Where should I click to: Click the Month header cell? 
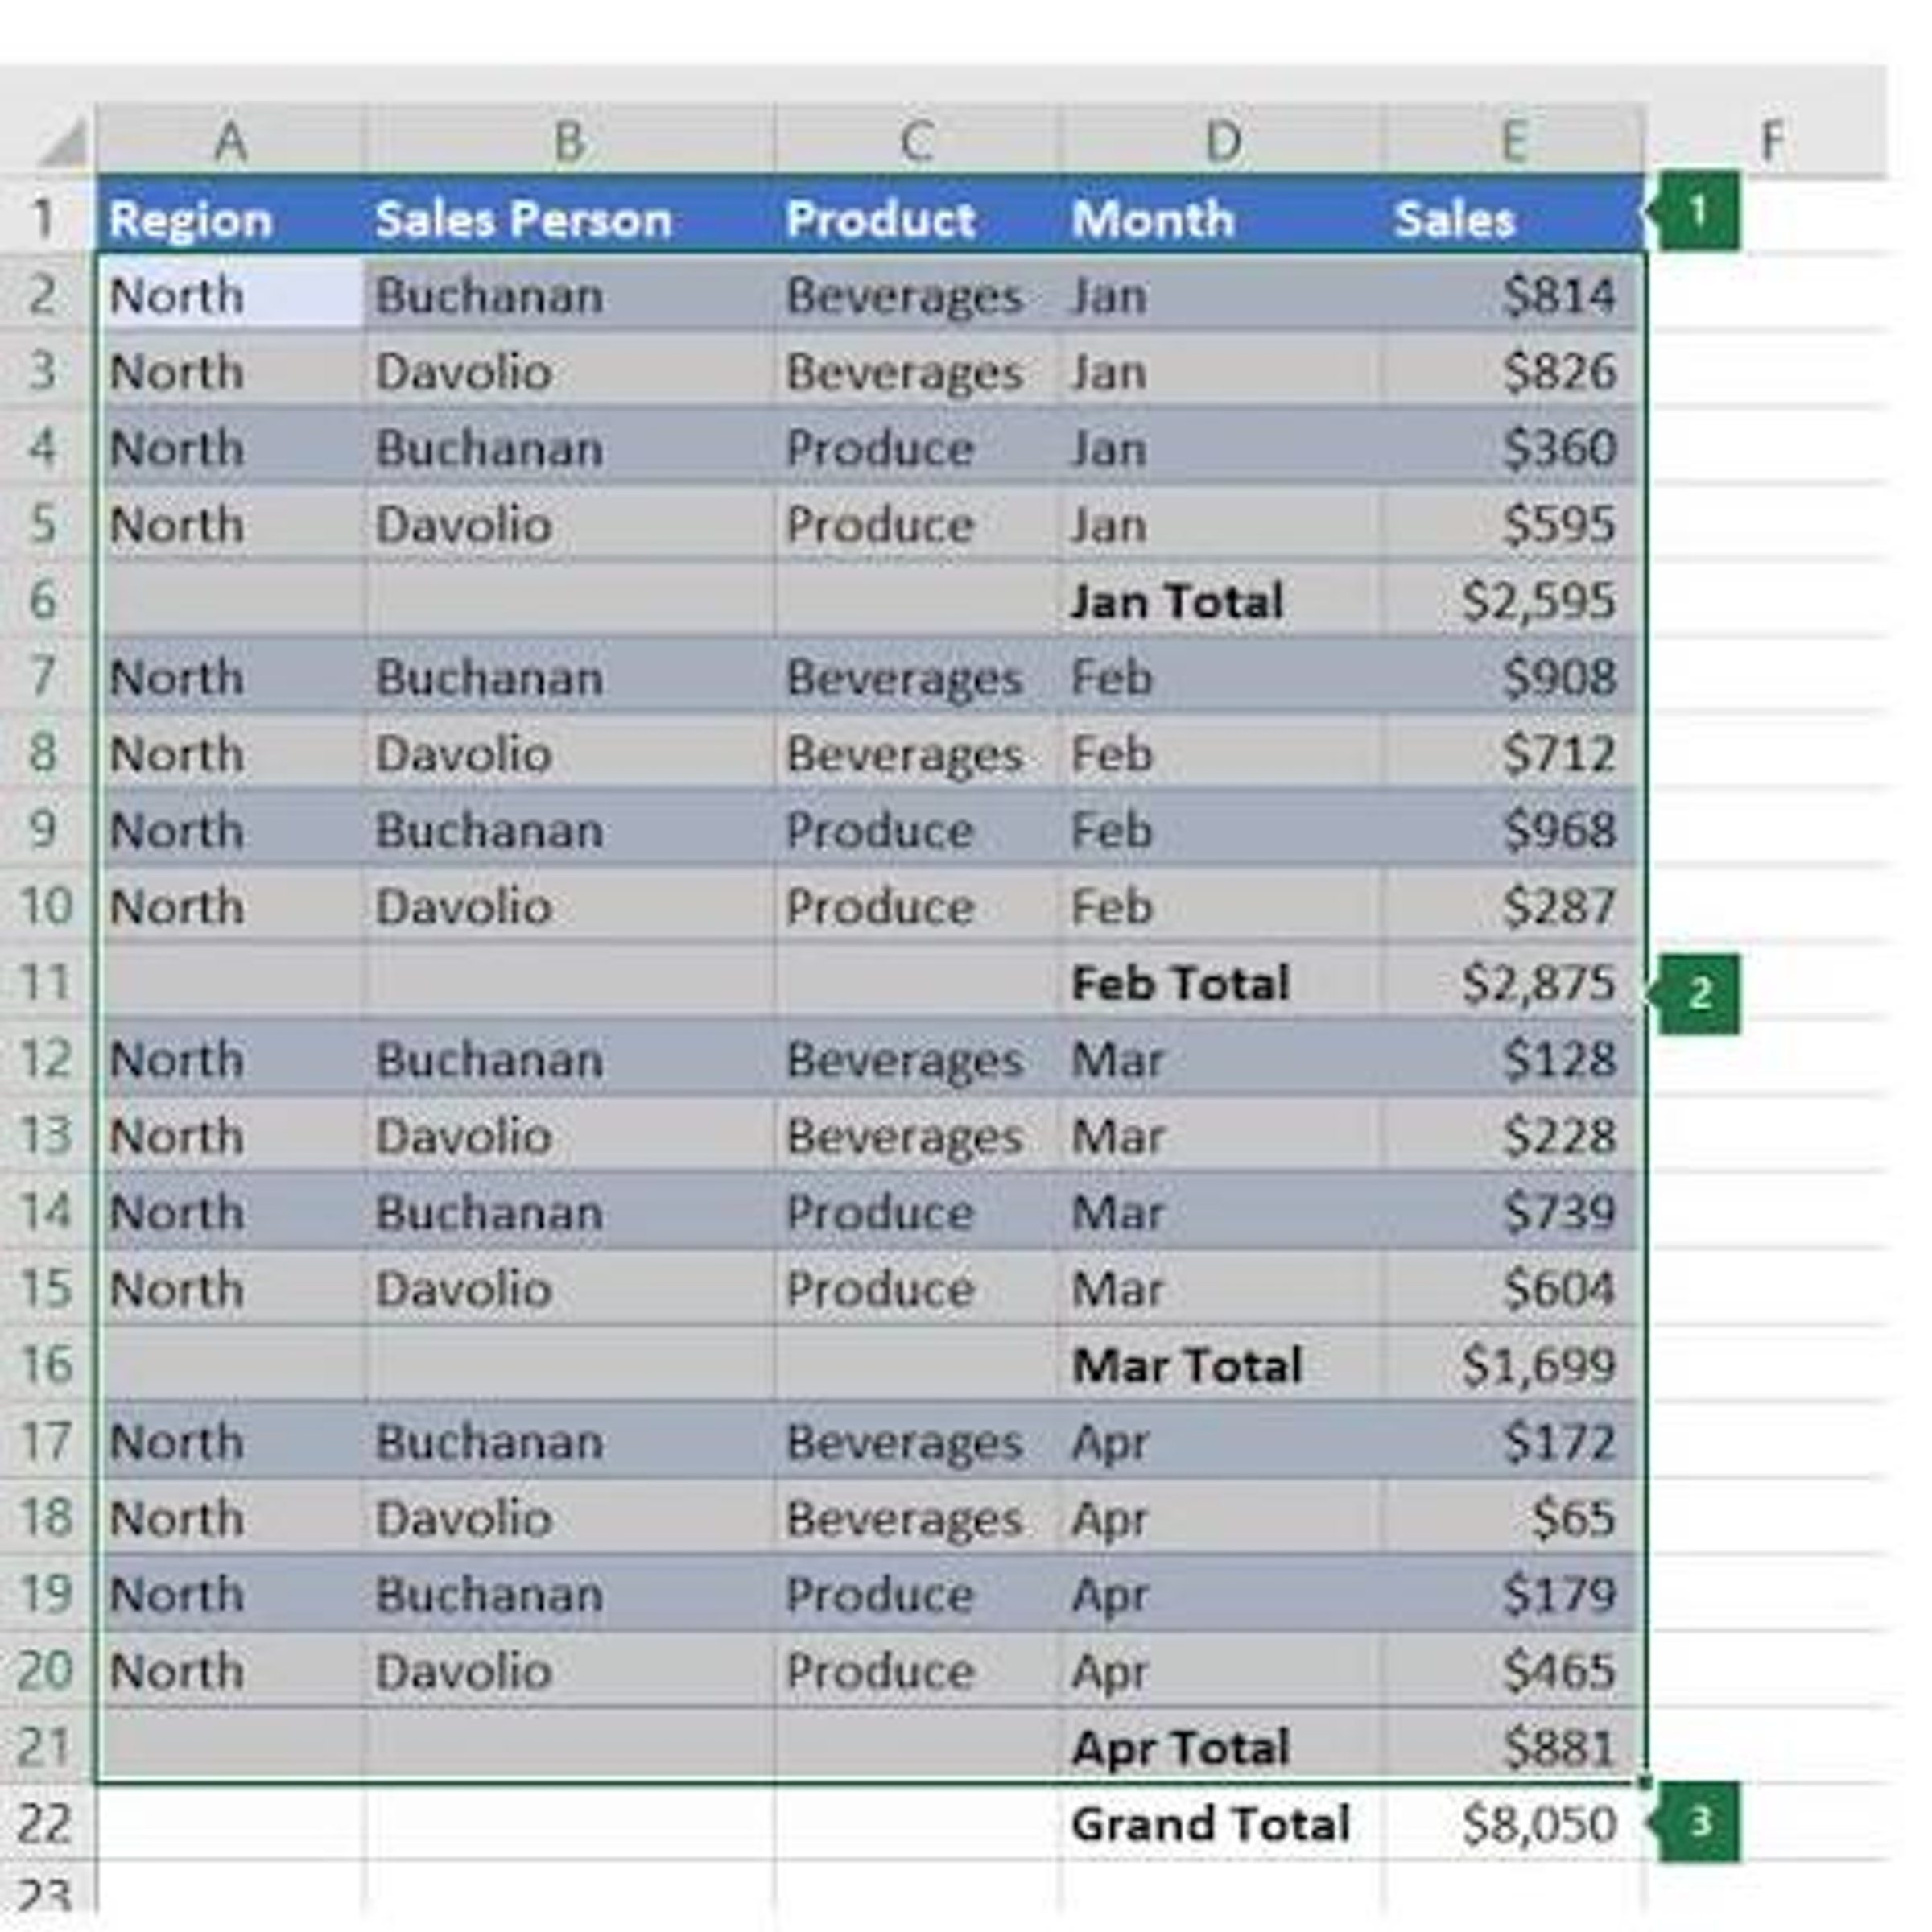pos(1222,217)
